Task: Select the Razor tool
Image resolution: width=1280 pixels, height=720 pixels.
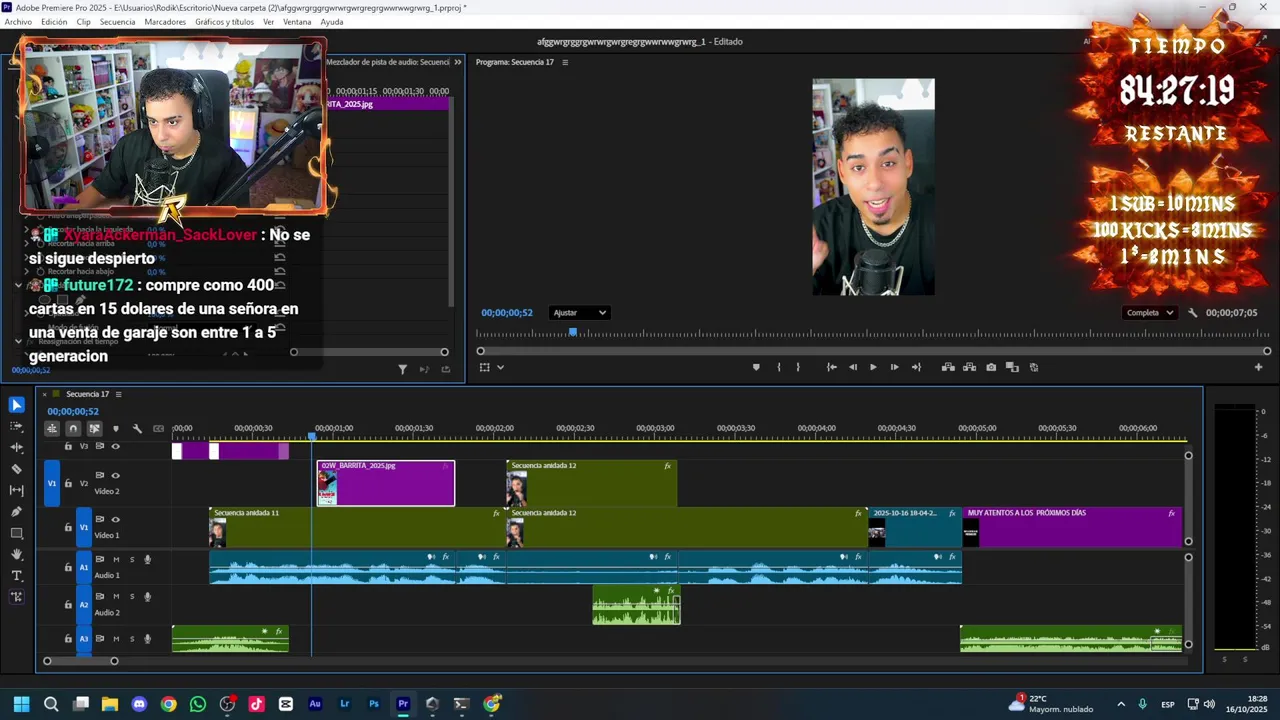Action: pos(17,469)
